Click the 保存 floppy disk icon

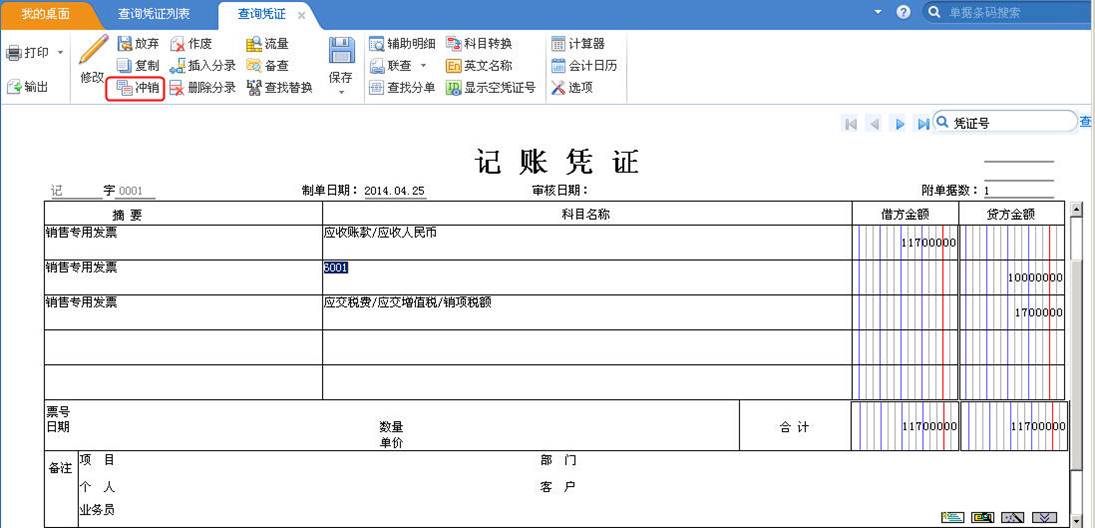pos(341,51)
